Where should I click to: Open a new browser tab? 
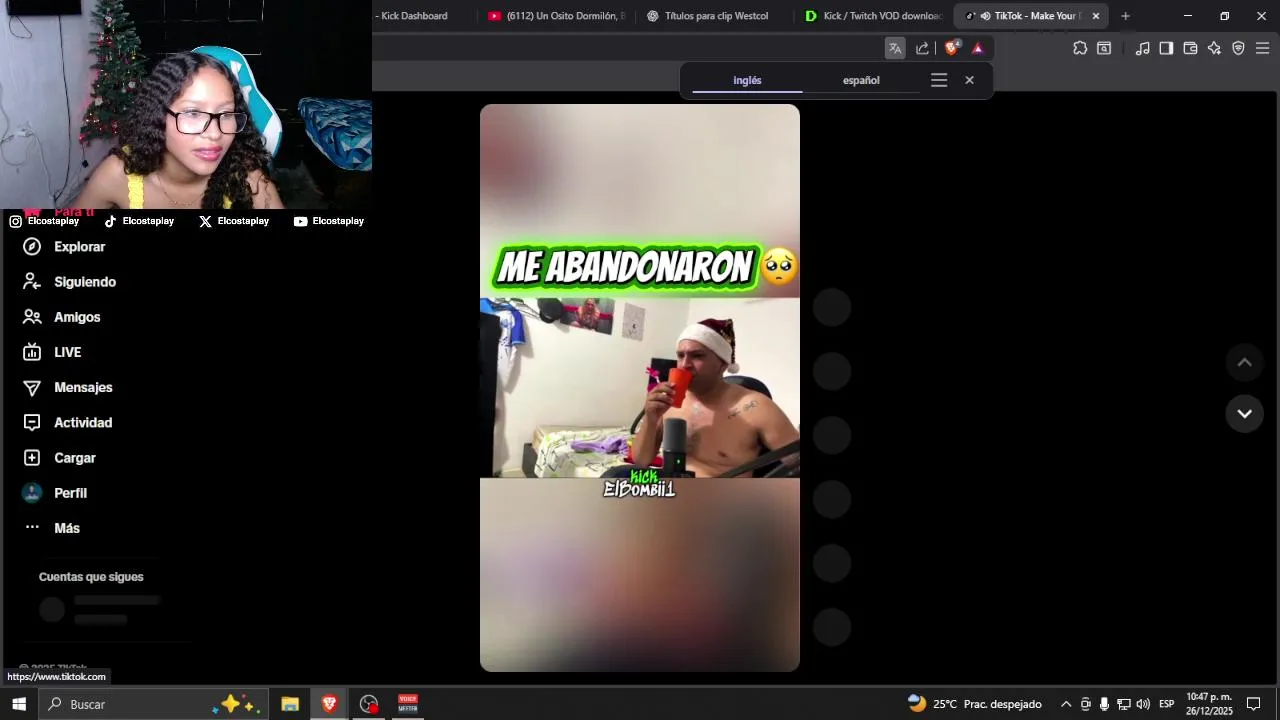[x=1125, y=16]
